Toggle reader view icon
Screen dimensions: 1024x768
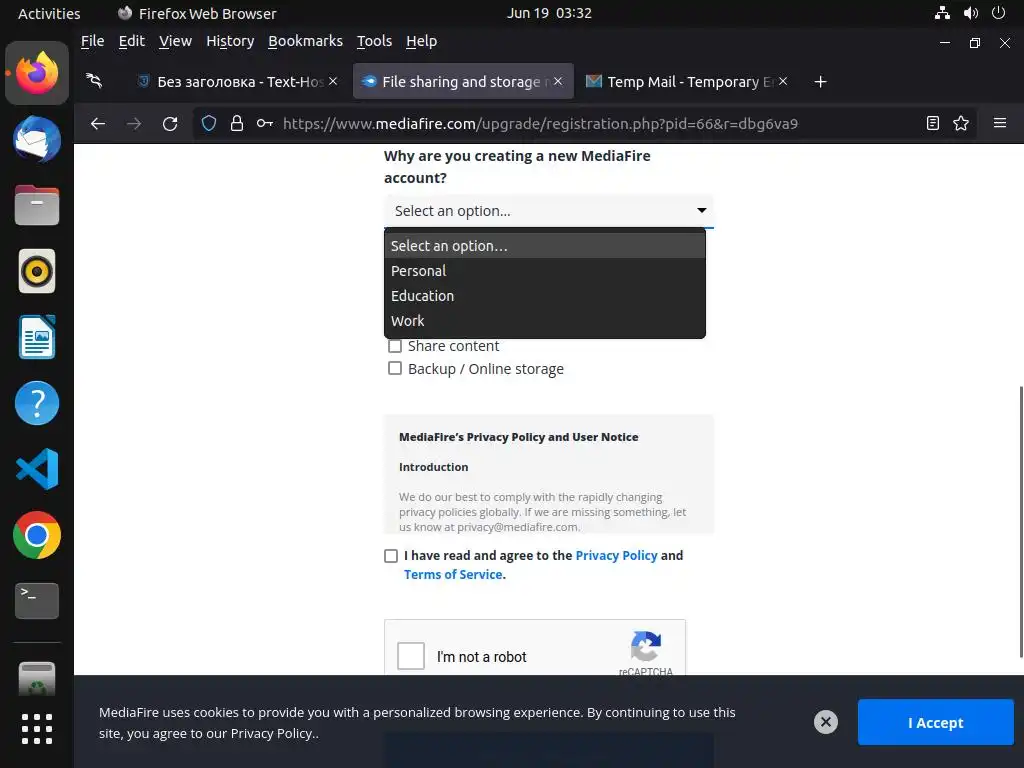click(933, 123)
